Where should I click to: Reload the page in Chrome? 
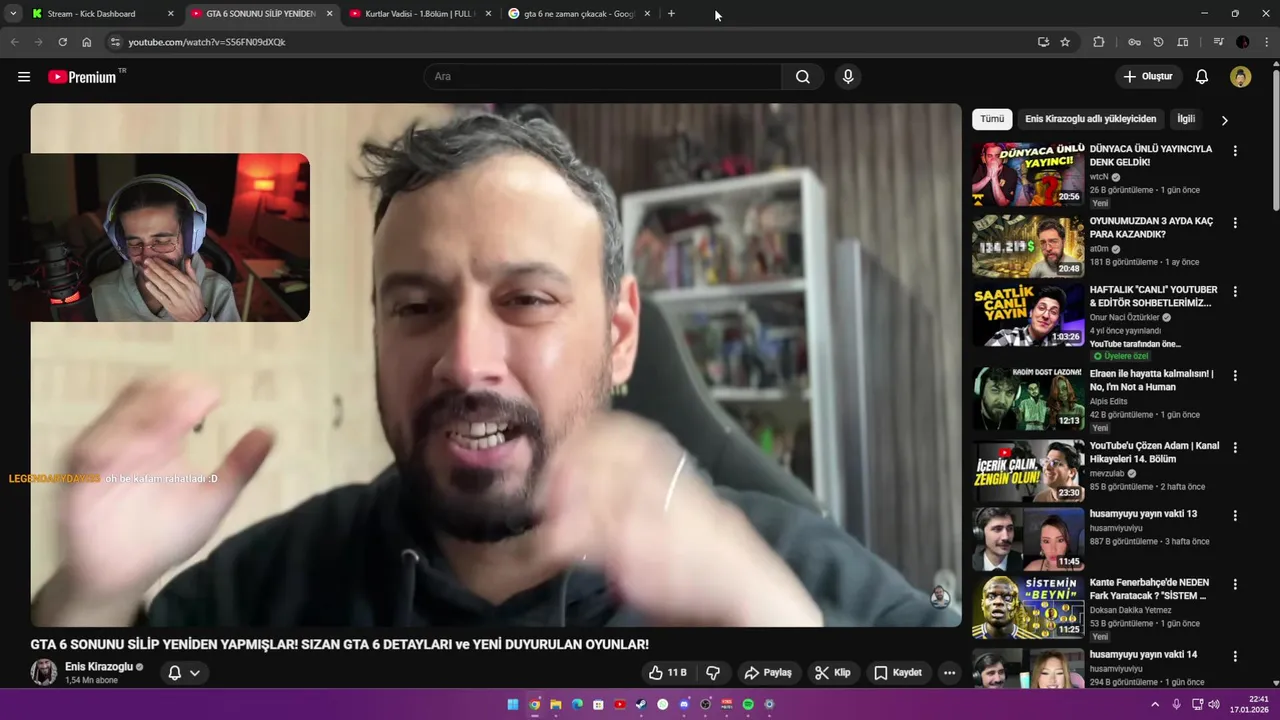(x=63, y=42)
